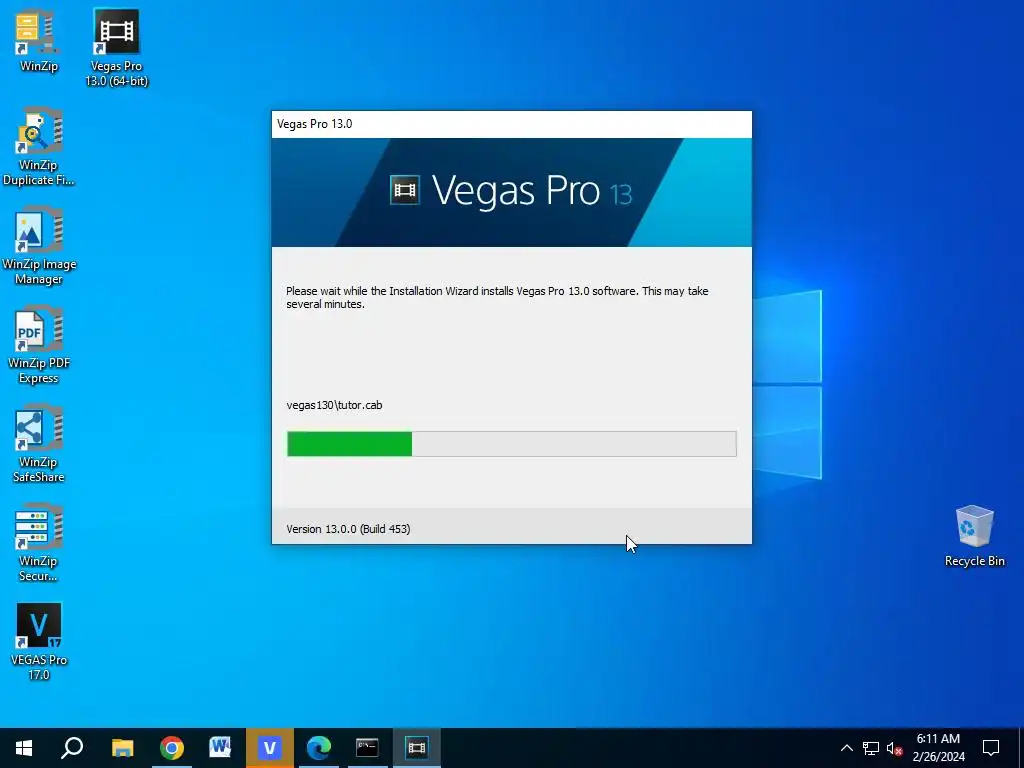Open Microsoft Edge from taskbar
The height and width of the screenshot is (768, 1024).
pos(319,748)
